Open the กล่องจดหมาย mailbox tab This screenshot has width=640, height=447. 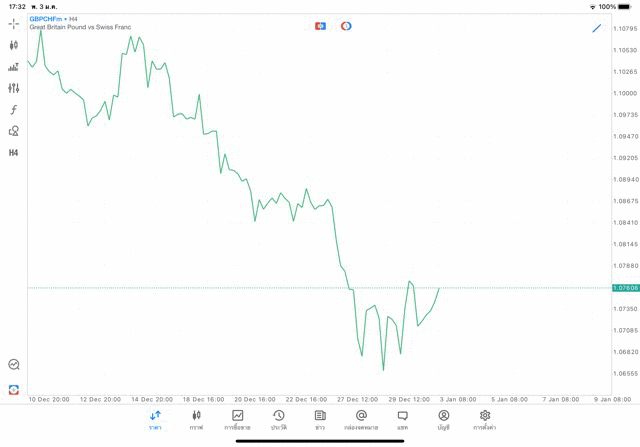pos(361,420)
